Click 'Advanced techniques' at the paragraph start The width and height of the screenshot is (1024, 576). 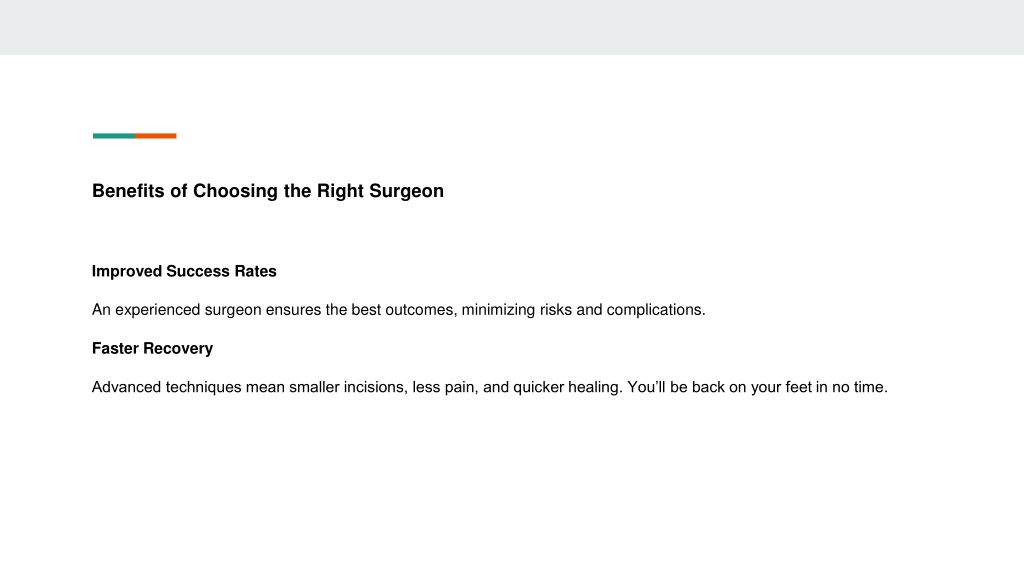(167, 387)
